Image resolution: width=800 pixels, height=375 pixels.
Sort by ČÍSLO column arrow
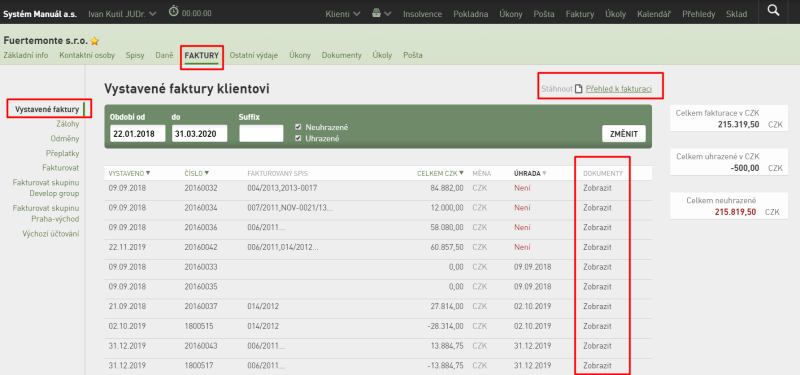(207, 173)
